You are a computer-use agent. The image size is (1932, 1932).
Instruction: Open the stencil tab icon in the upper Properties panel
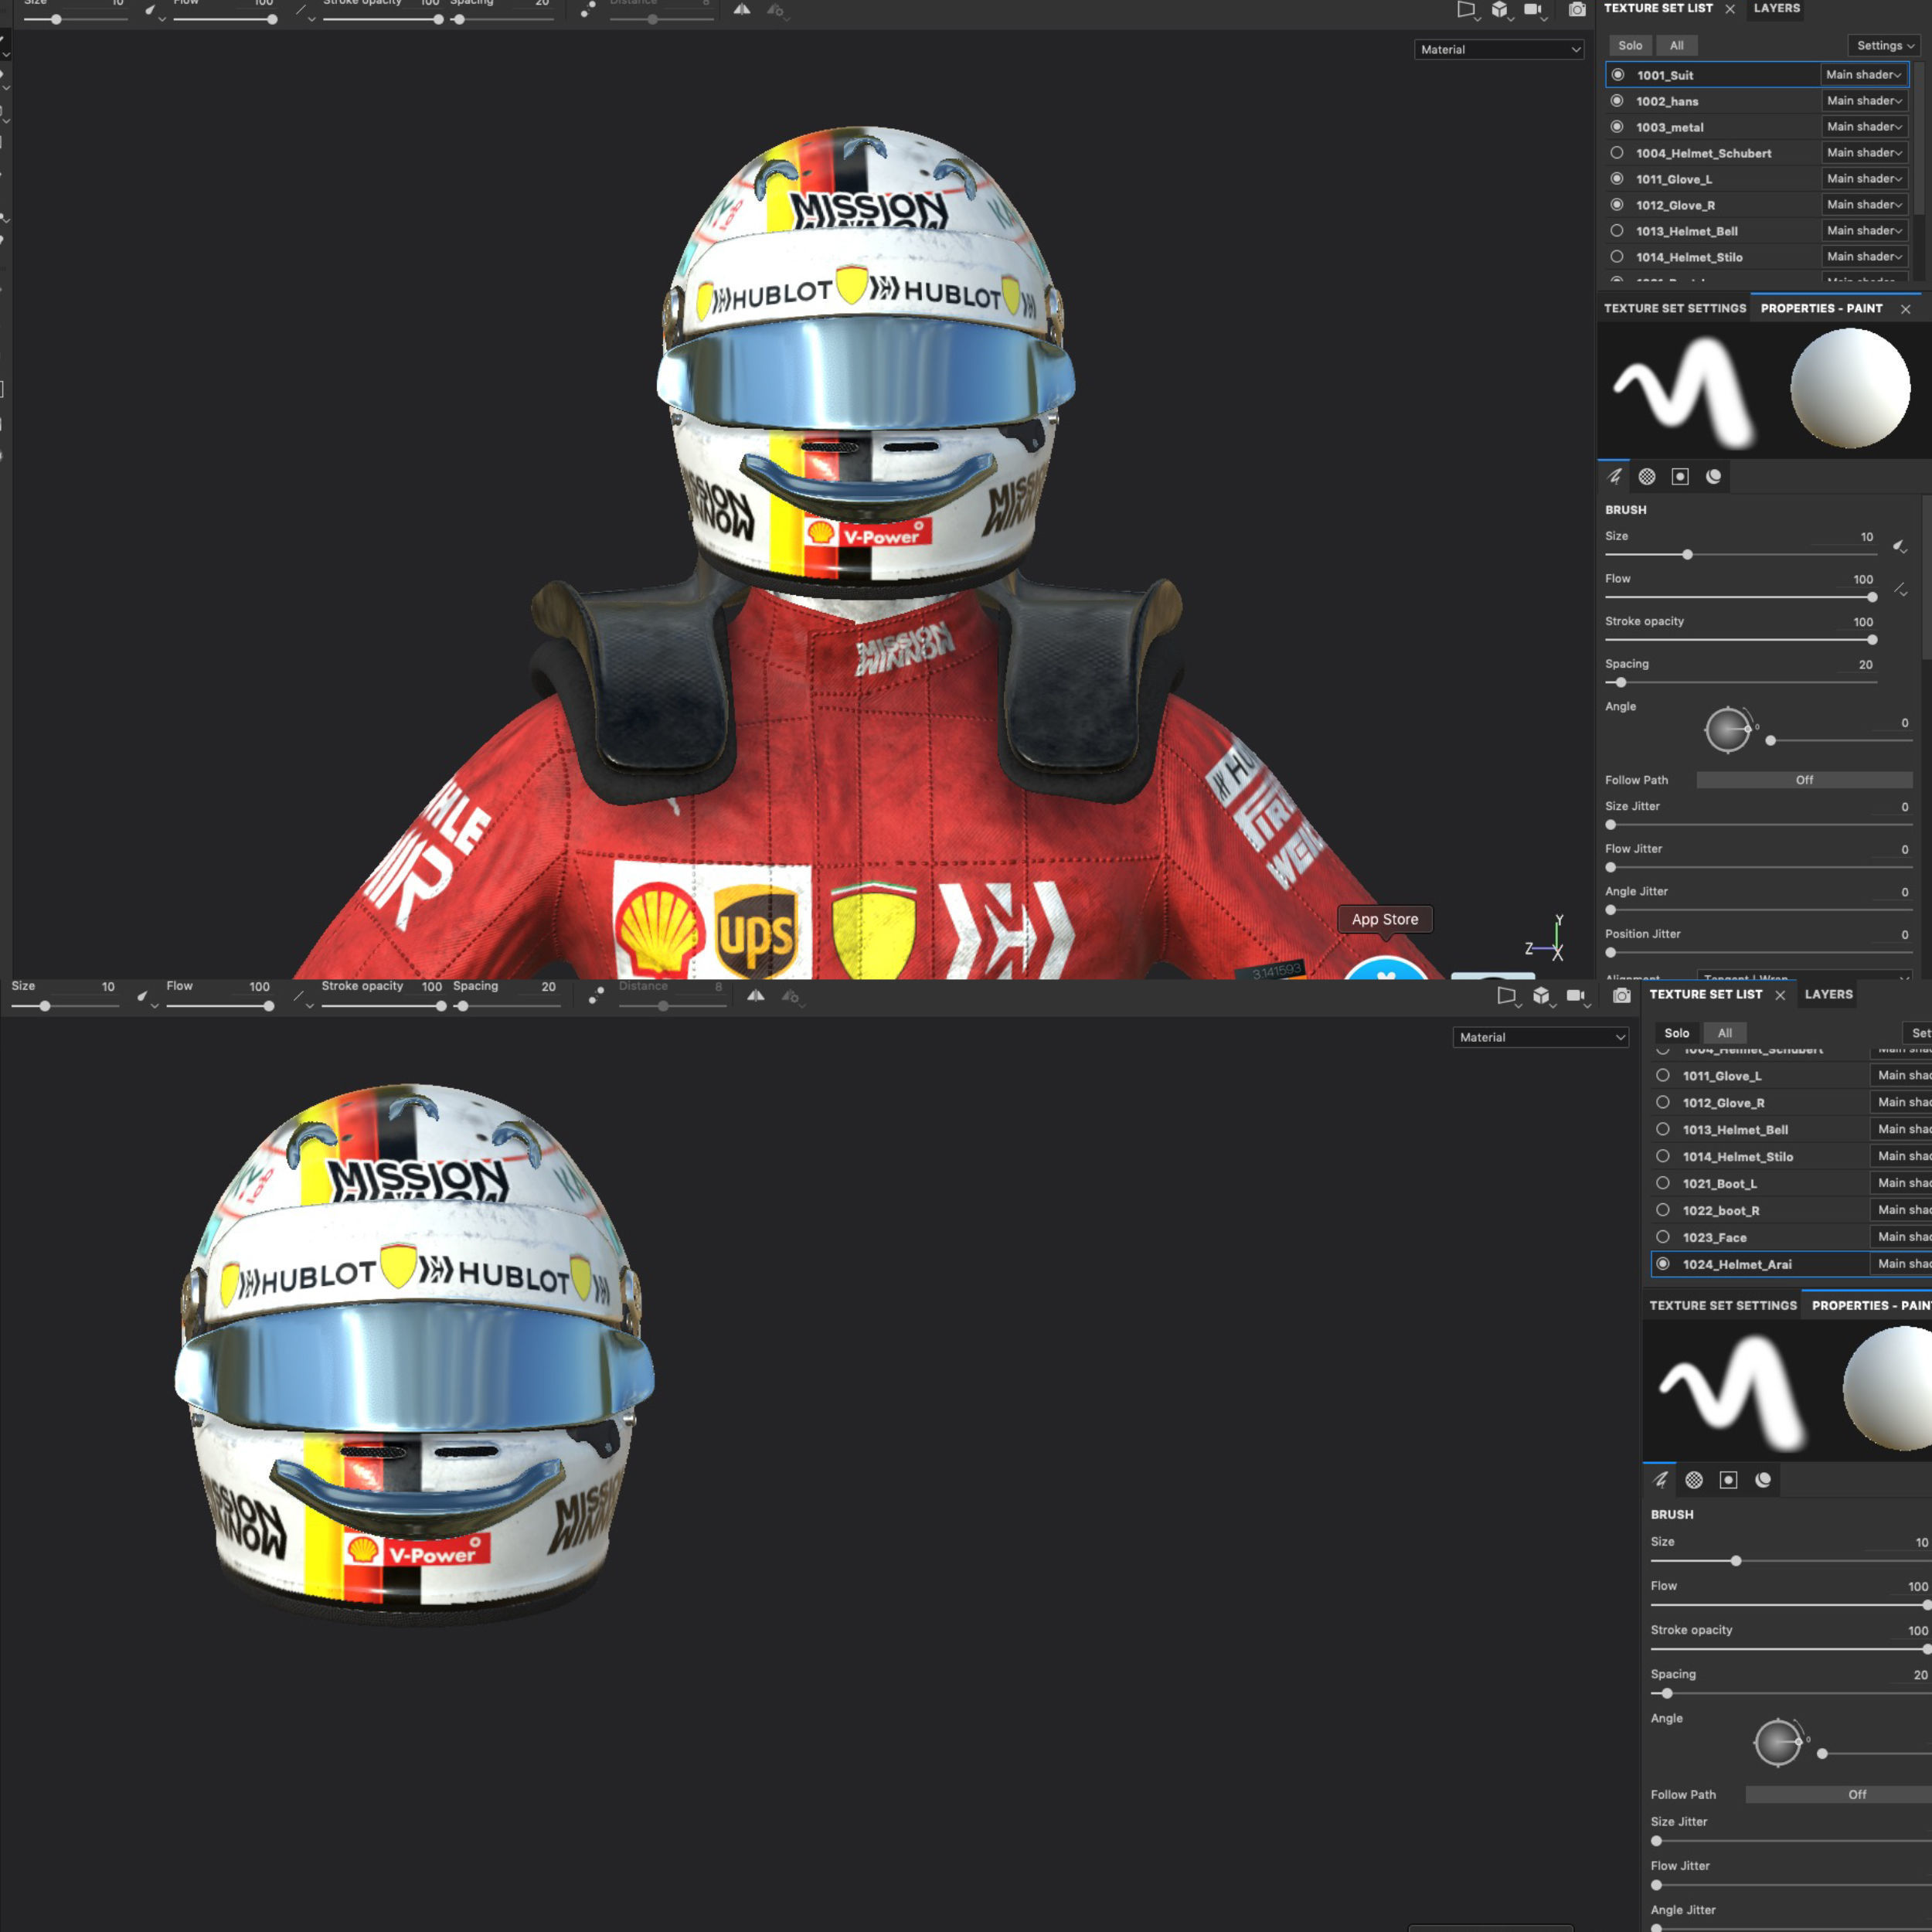point(1680,477)
